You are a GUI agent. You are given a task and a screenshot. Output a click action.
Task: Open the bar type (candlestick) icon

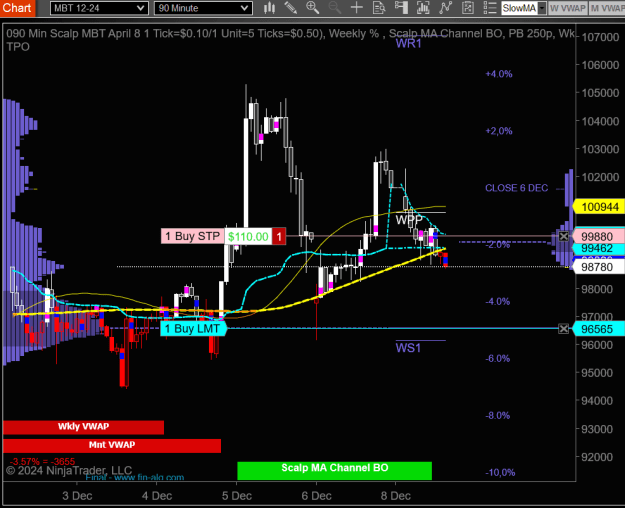(x=269, y=8)
